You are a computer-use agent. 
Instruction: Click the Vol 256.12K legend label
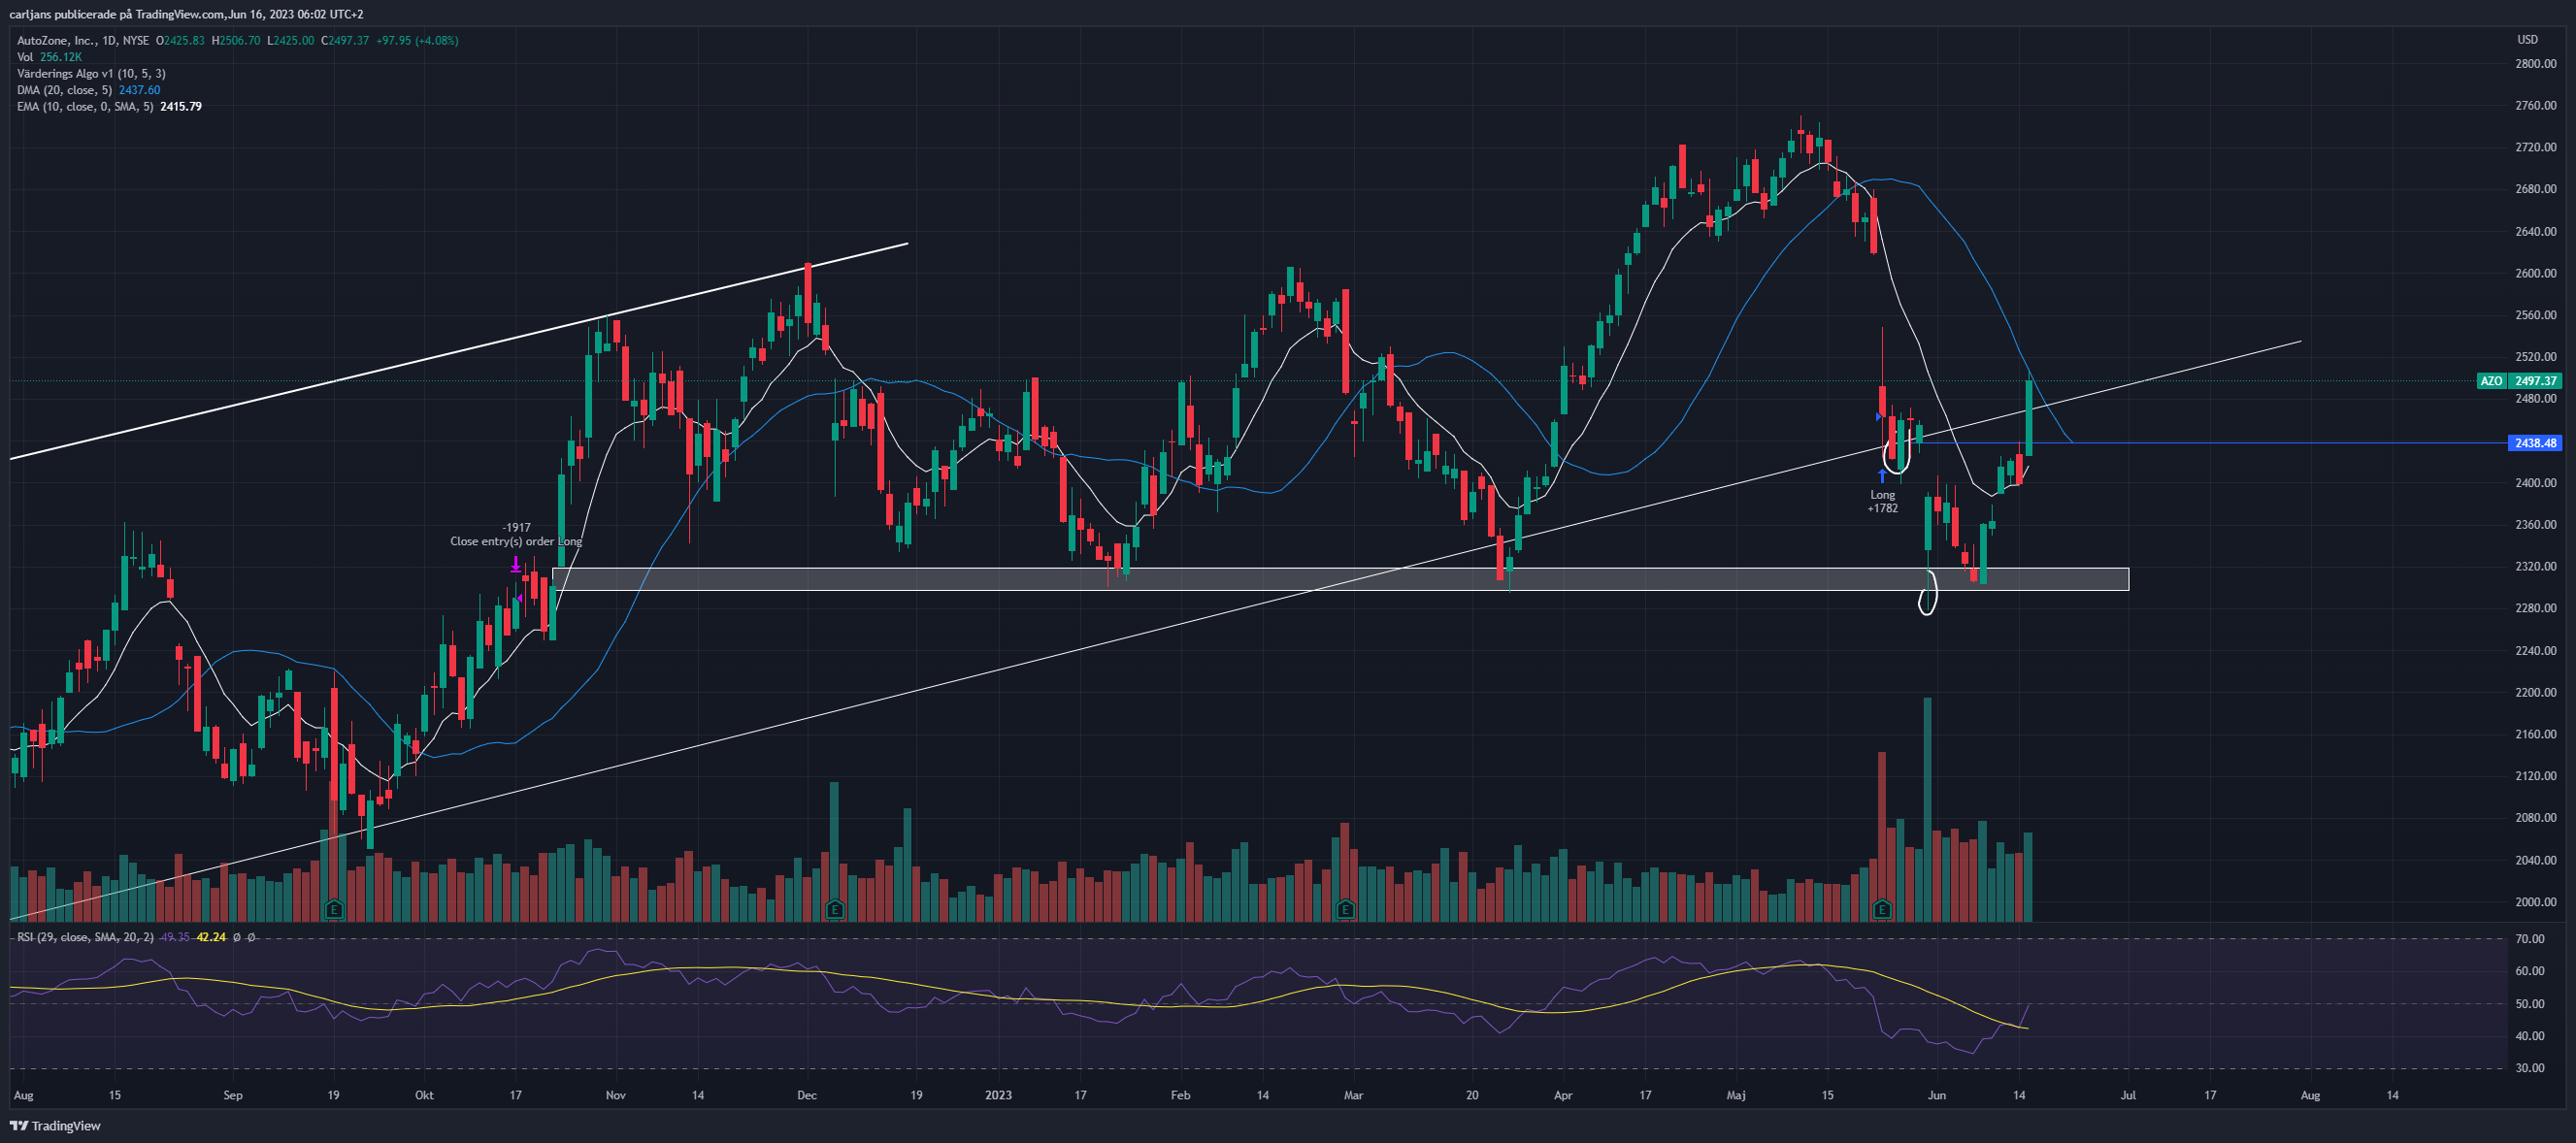(49, 57)
